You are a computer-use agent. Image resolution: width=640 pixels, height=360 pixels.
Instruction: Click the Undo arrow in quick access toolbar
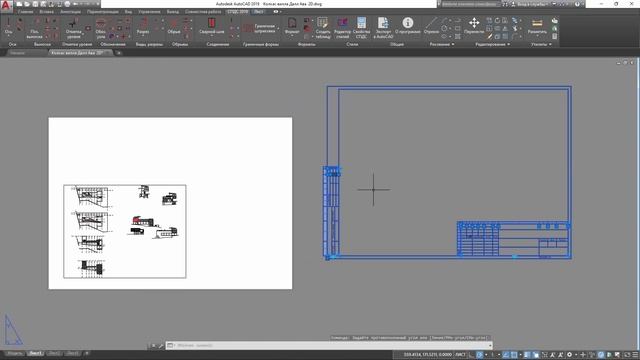point(76,4)
